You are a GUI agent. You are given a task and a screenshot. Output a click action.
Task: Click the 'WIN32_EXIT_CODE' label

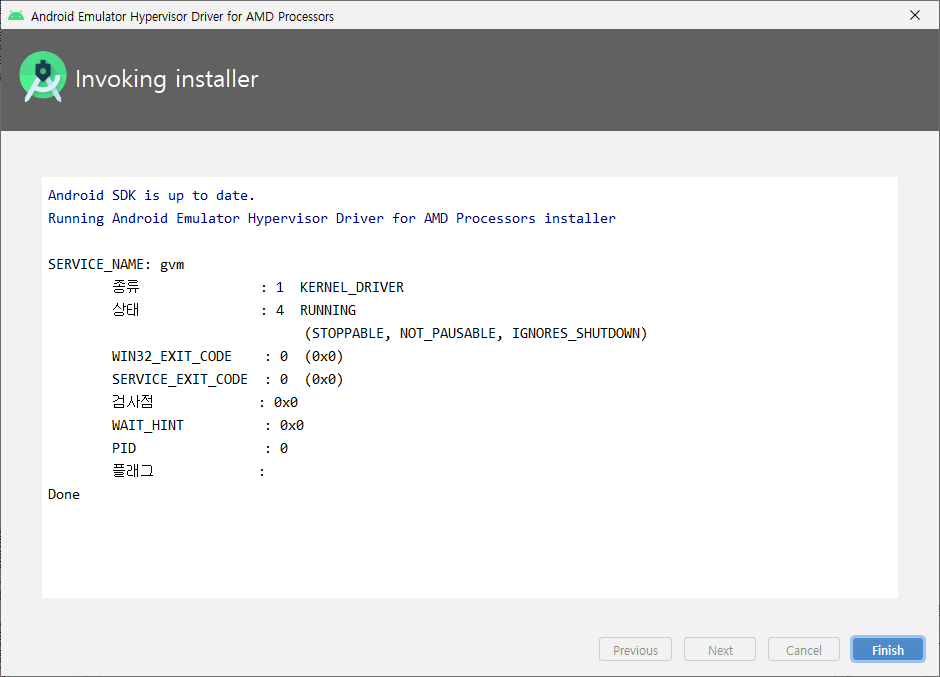pos(171,356)
